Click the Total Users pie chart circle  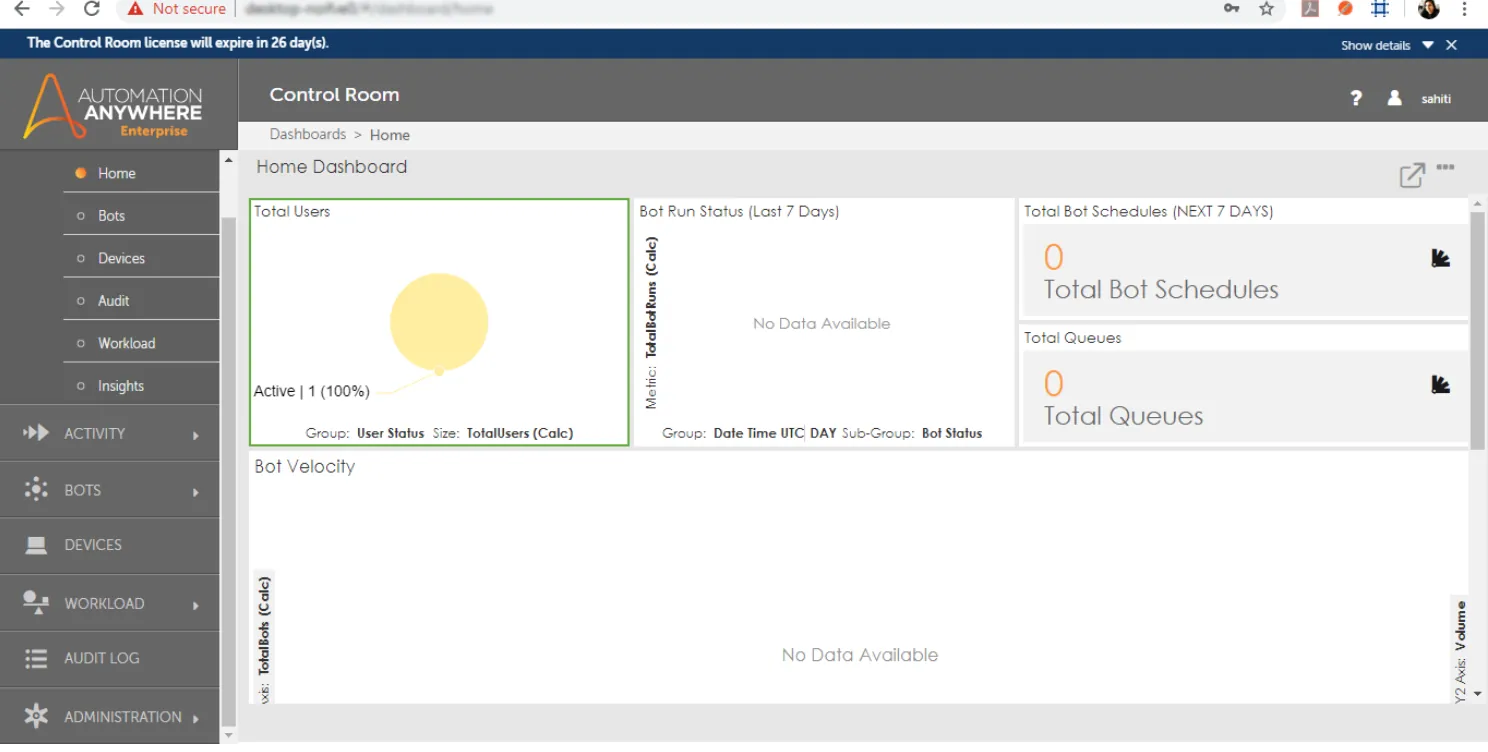coord(439,322)
